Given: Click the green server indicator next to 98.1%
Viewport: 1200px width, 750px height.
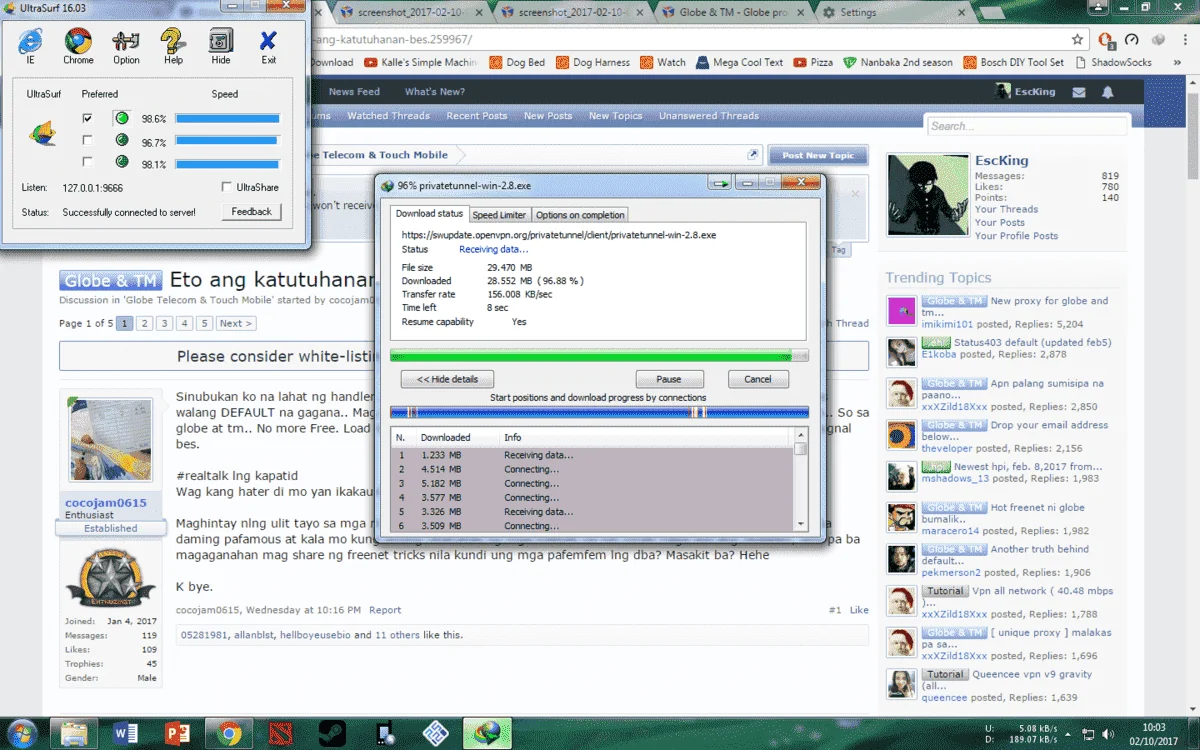Looking at the screenshot, I should (x=121, y=162).
